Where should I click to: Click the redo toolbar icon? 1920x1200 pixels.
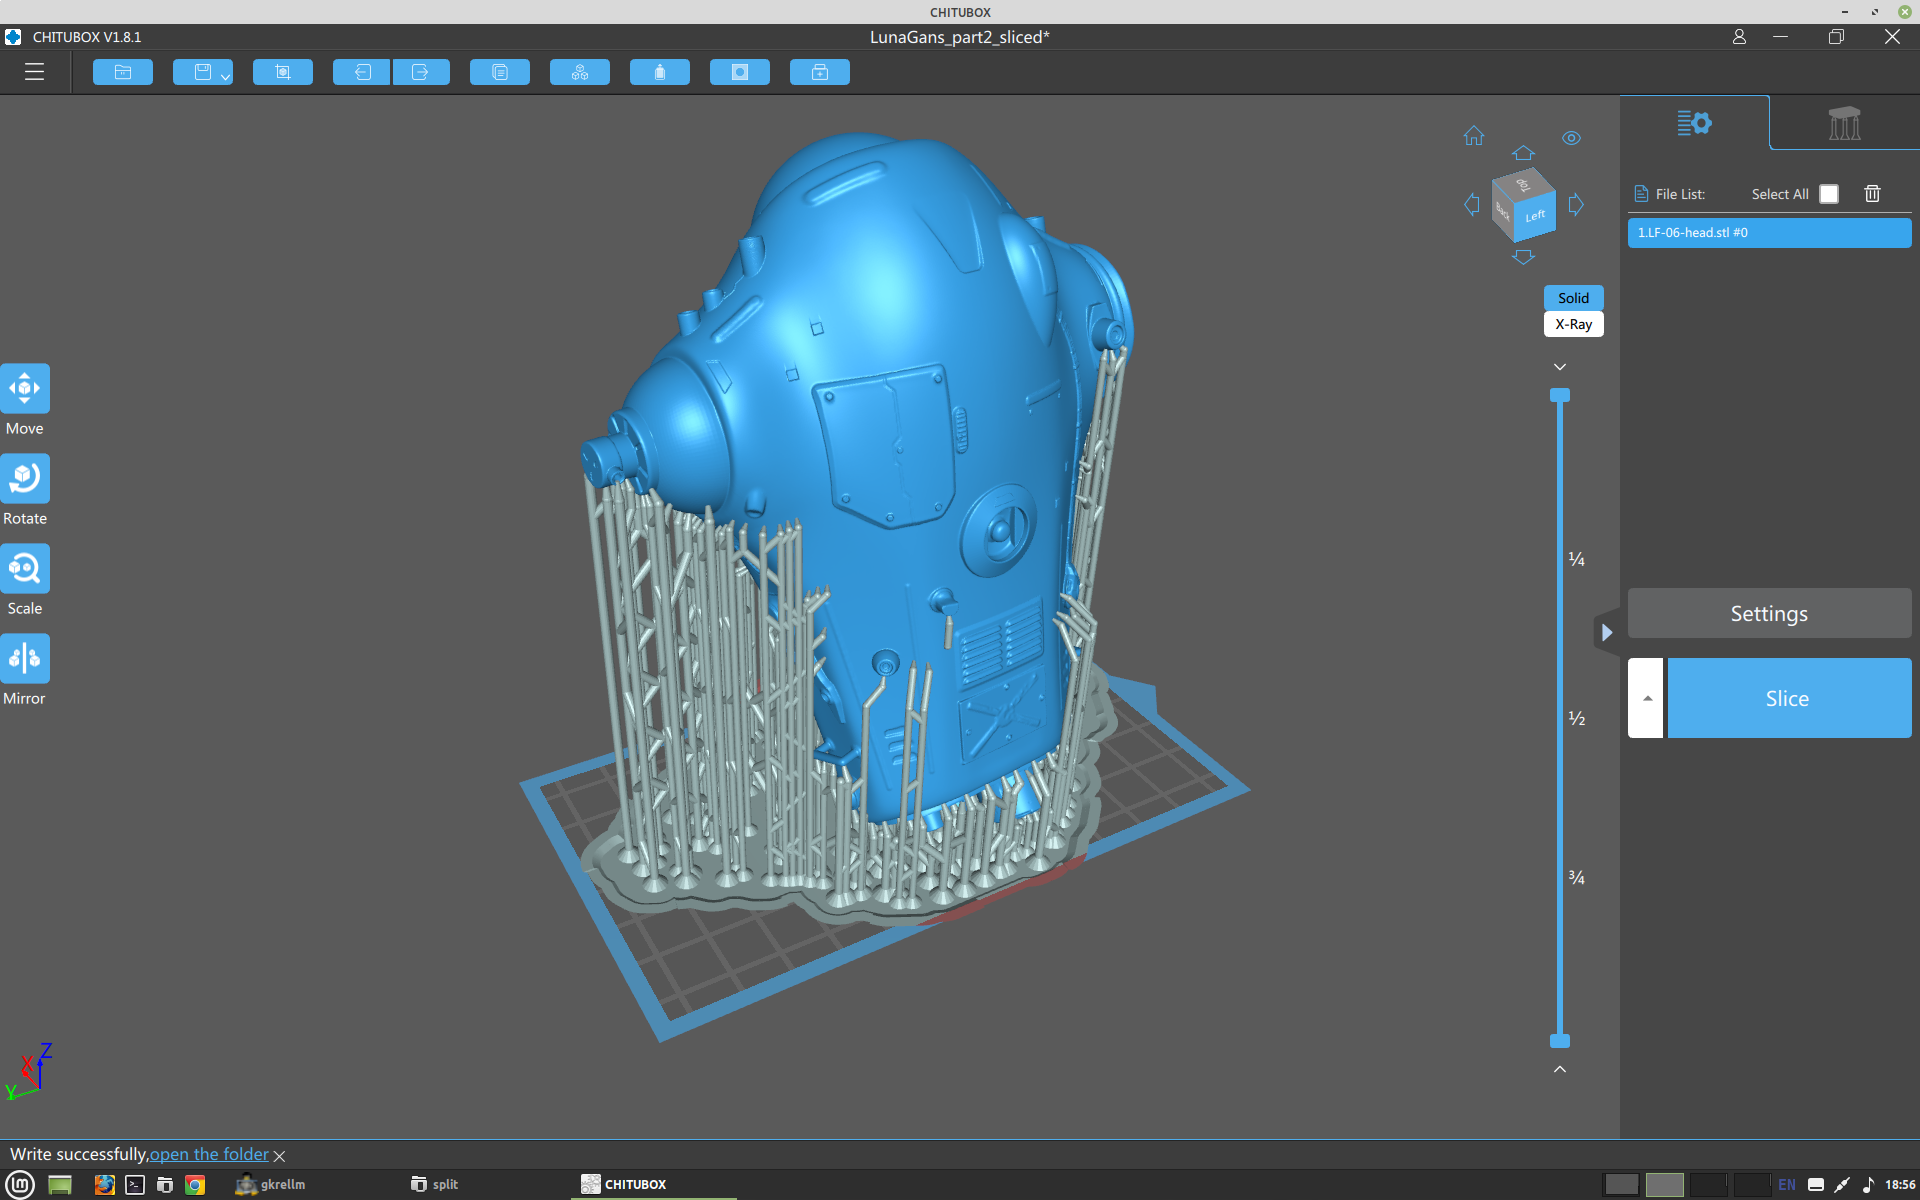pyautogui.click(x=420, y=72)
